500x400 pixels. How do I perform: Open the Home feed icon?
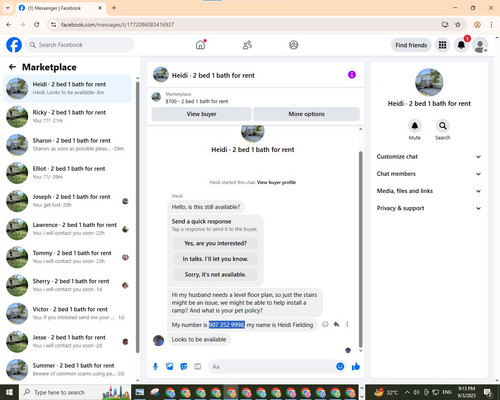(x=201, y=45)
